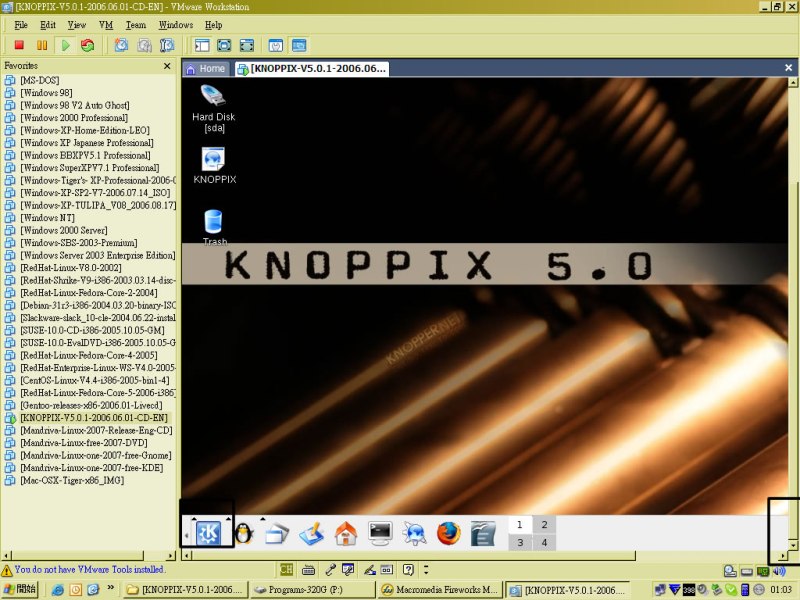Select [MS-DOS] in Favorites

pos(40,80)
